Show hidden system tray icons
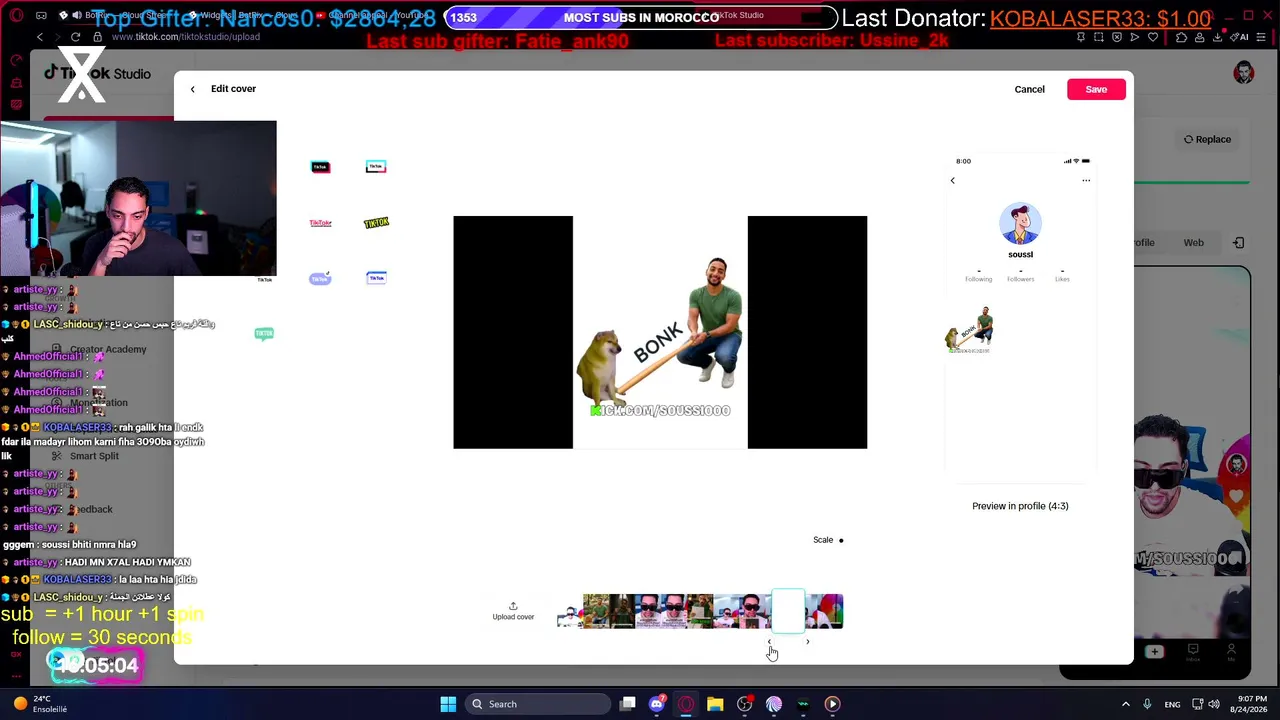 pyautogui.click(x=1126, y=704)
